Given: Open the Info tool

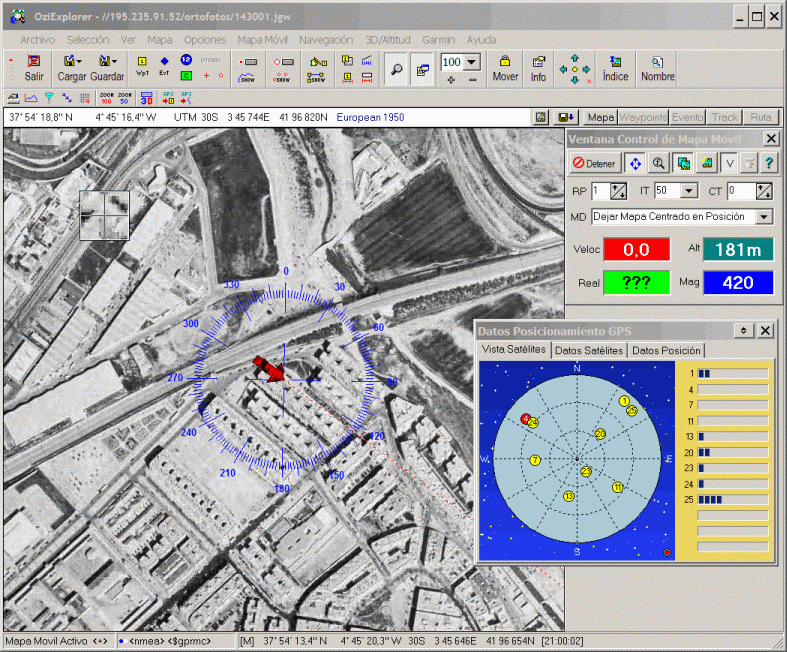Looking at the screenshot, I should (538, 67).
